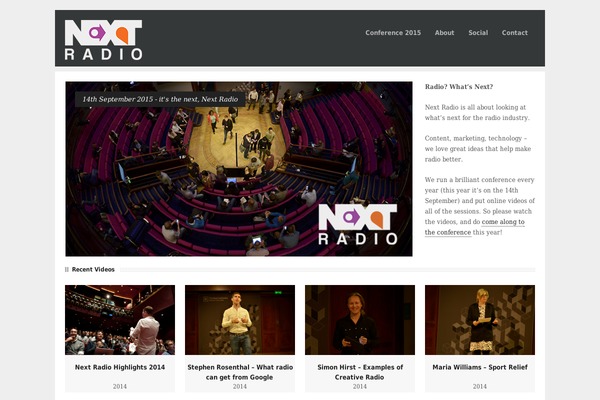Open Stephen Rosenthal video thumbnail
600x400 pixels.
click(x=240, y=320)
